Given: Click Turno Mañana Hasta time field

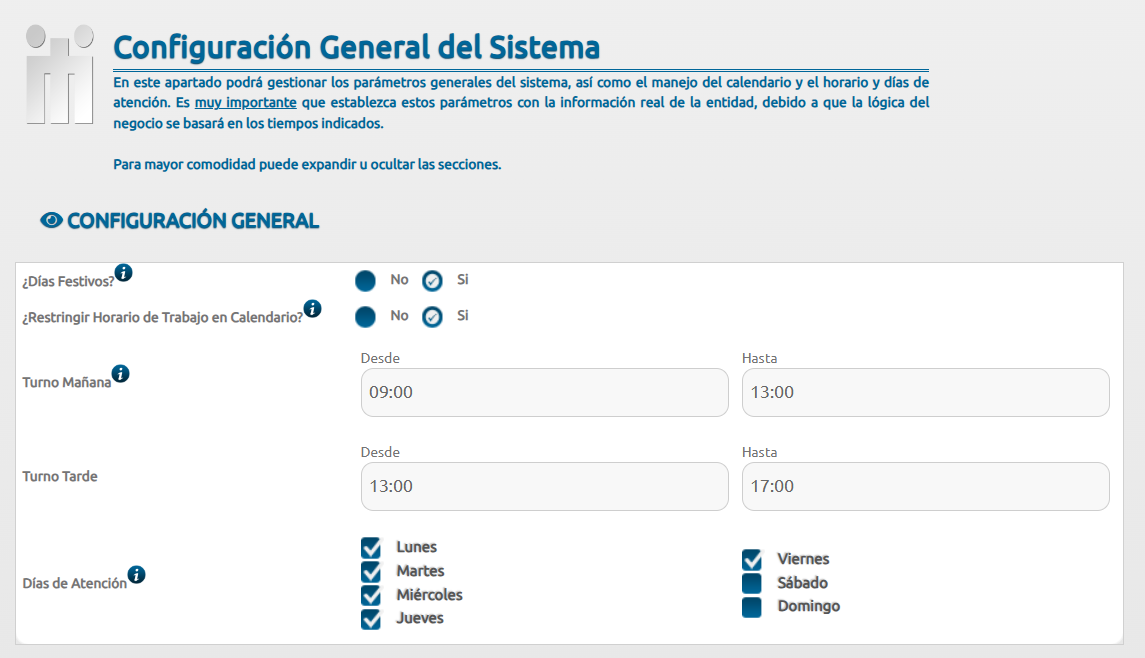Looking at the screenshot, I should coord(925,392).
